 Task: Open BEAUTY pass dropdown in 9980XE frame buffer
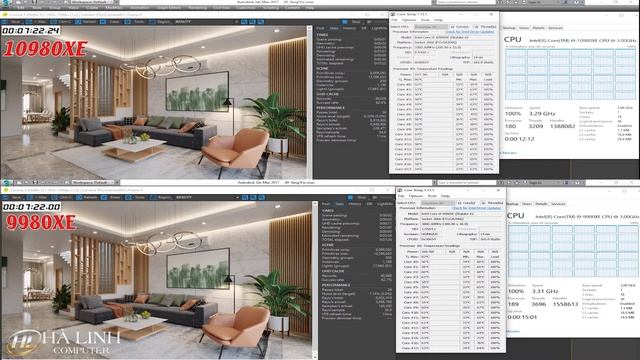[207, 197]
